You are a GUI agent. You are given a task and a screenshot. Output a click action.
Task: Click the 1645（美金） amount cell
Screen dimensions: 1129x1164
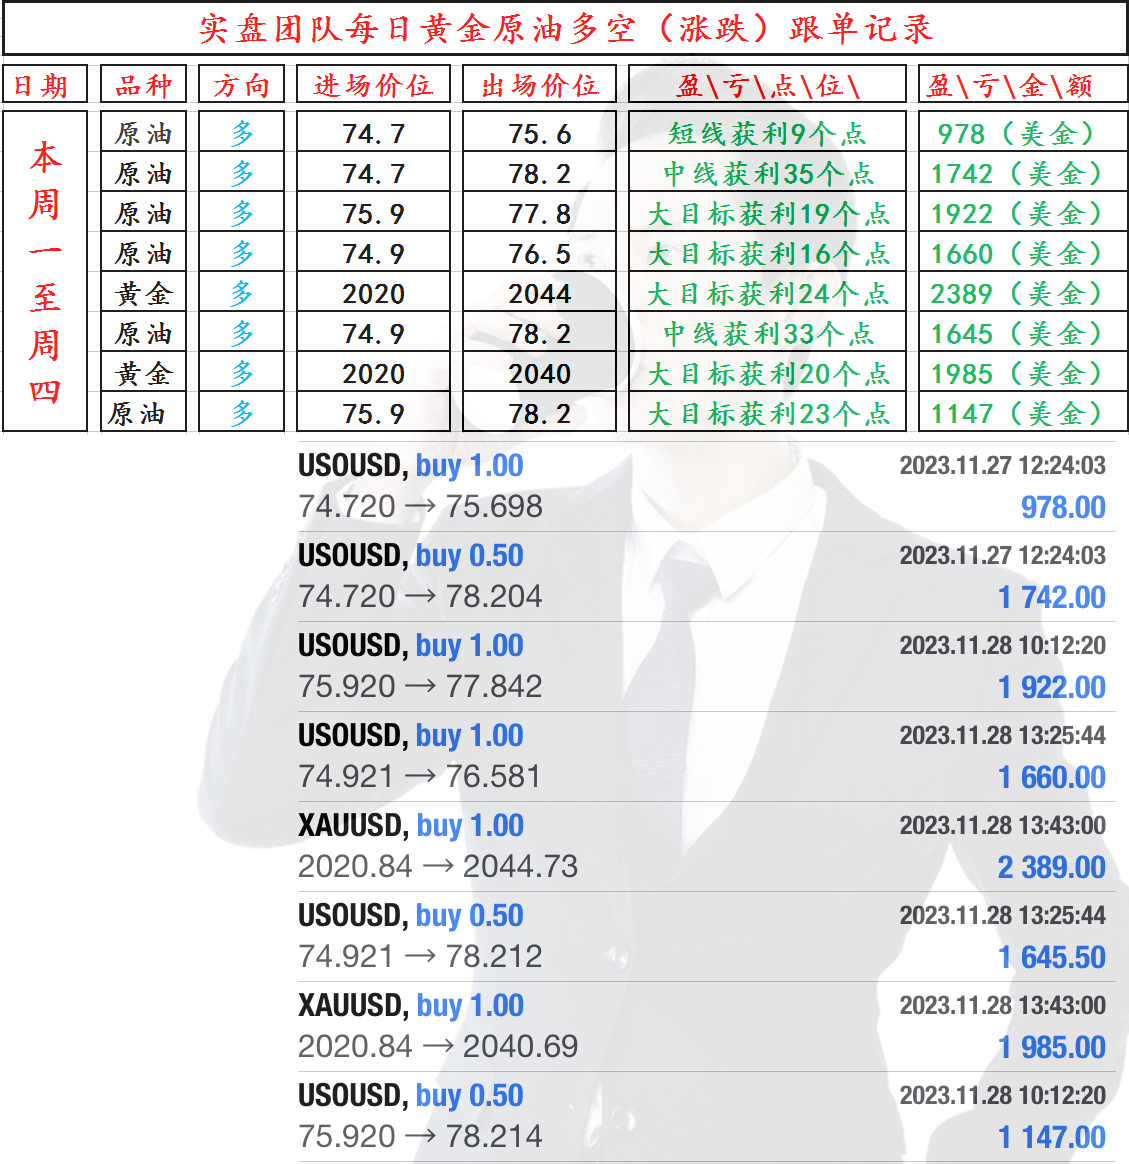1023,333
